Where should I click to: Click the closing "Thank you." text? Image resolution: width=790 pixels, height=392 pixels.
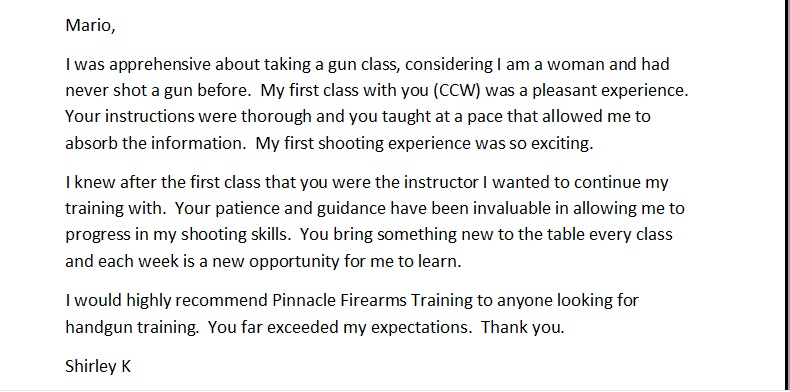click(x=522, y=328)
